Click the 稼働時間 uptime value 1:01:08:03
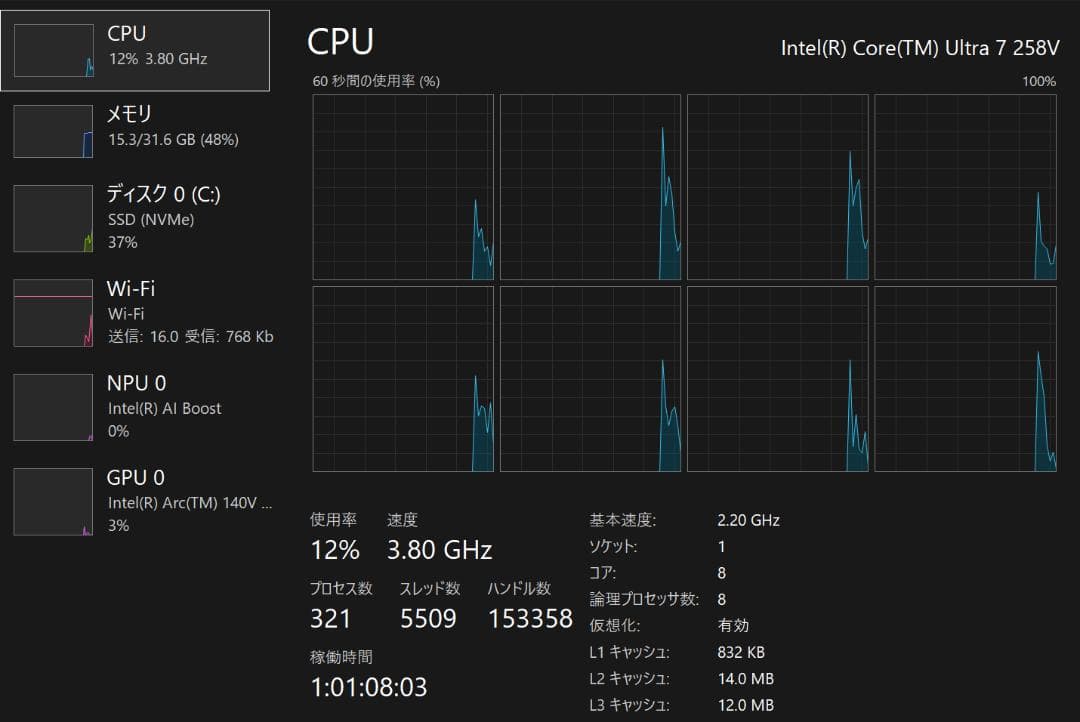Screen dimensions: 1080x722 pos(368,687)
